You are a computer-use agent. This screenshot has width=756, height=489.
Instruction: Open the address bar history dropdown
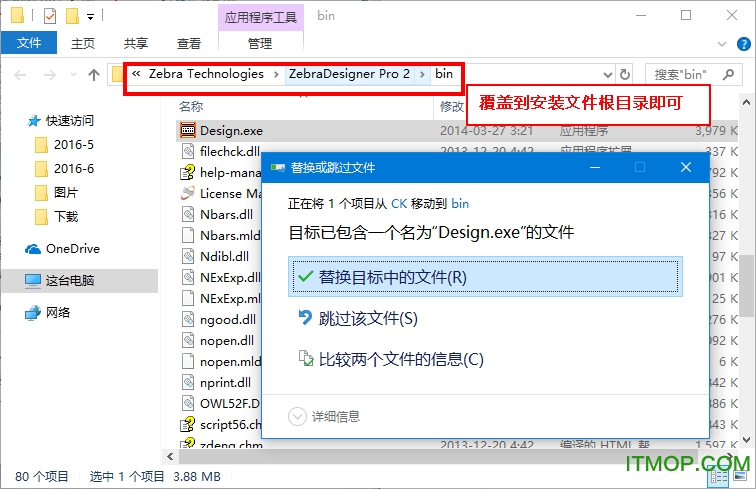(x=608, y=75)
